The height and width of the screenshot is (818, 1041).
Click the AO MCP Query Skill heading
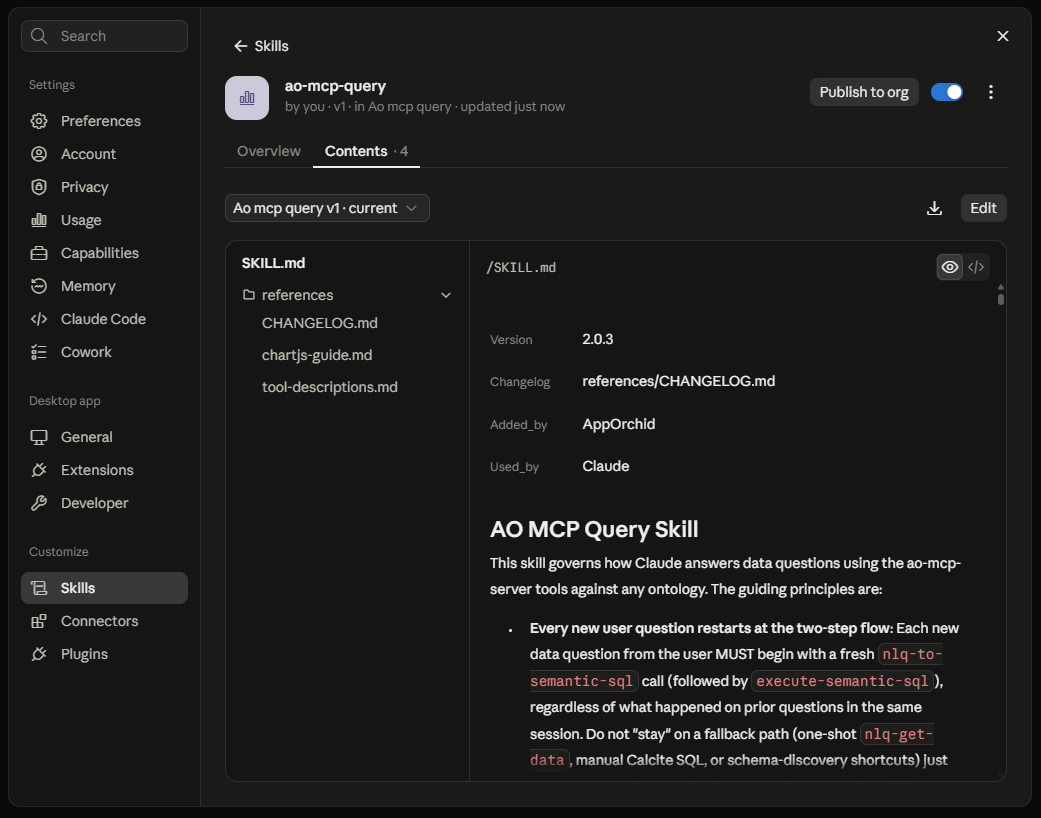(594, 529)
